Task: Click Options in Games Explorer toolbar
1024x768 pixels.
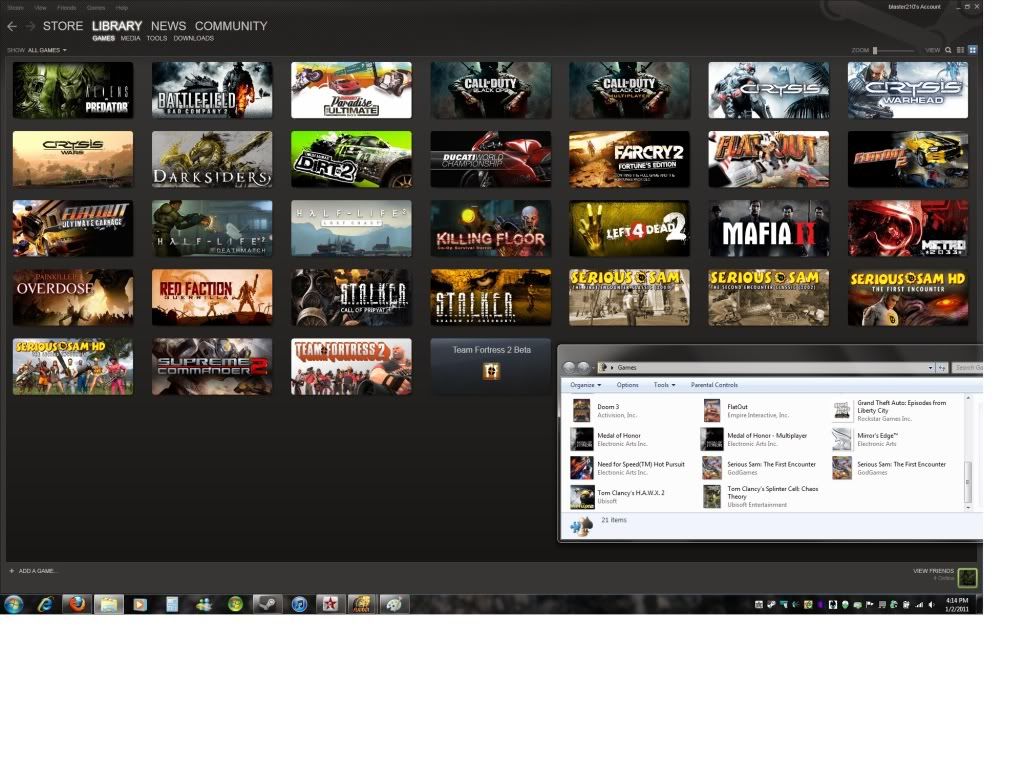Action: (x=628, y=385)
